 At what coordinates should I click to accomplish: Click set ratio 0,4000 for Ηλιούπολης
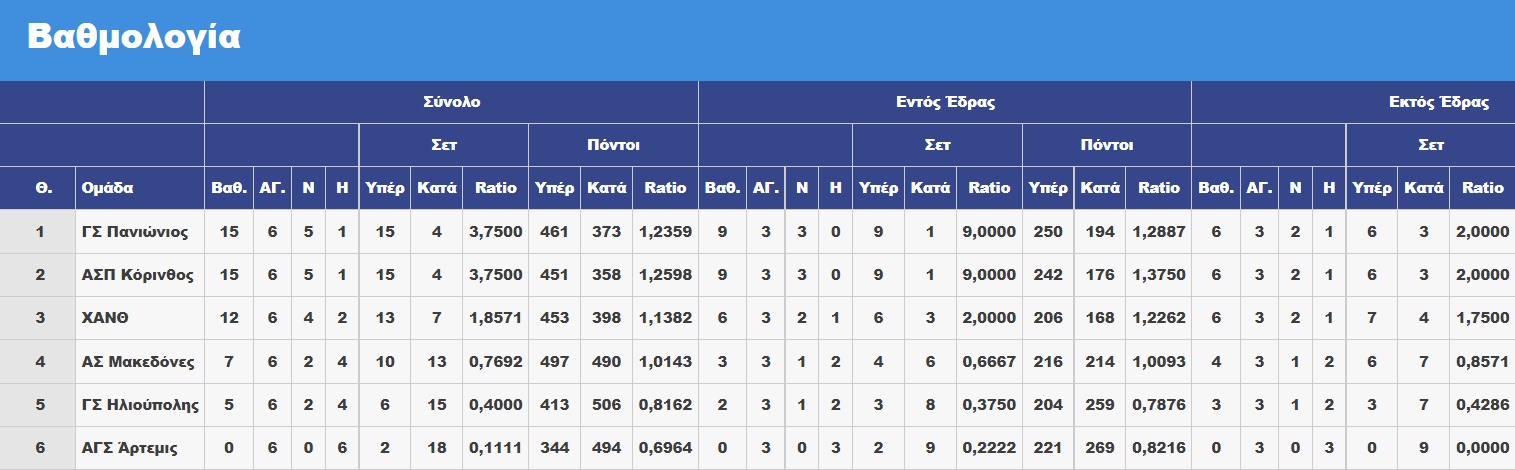click(x=496, y=405)
